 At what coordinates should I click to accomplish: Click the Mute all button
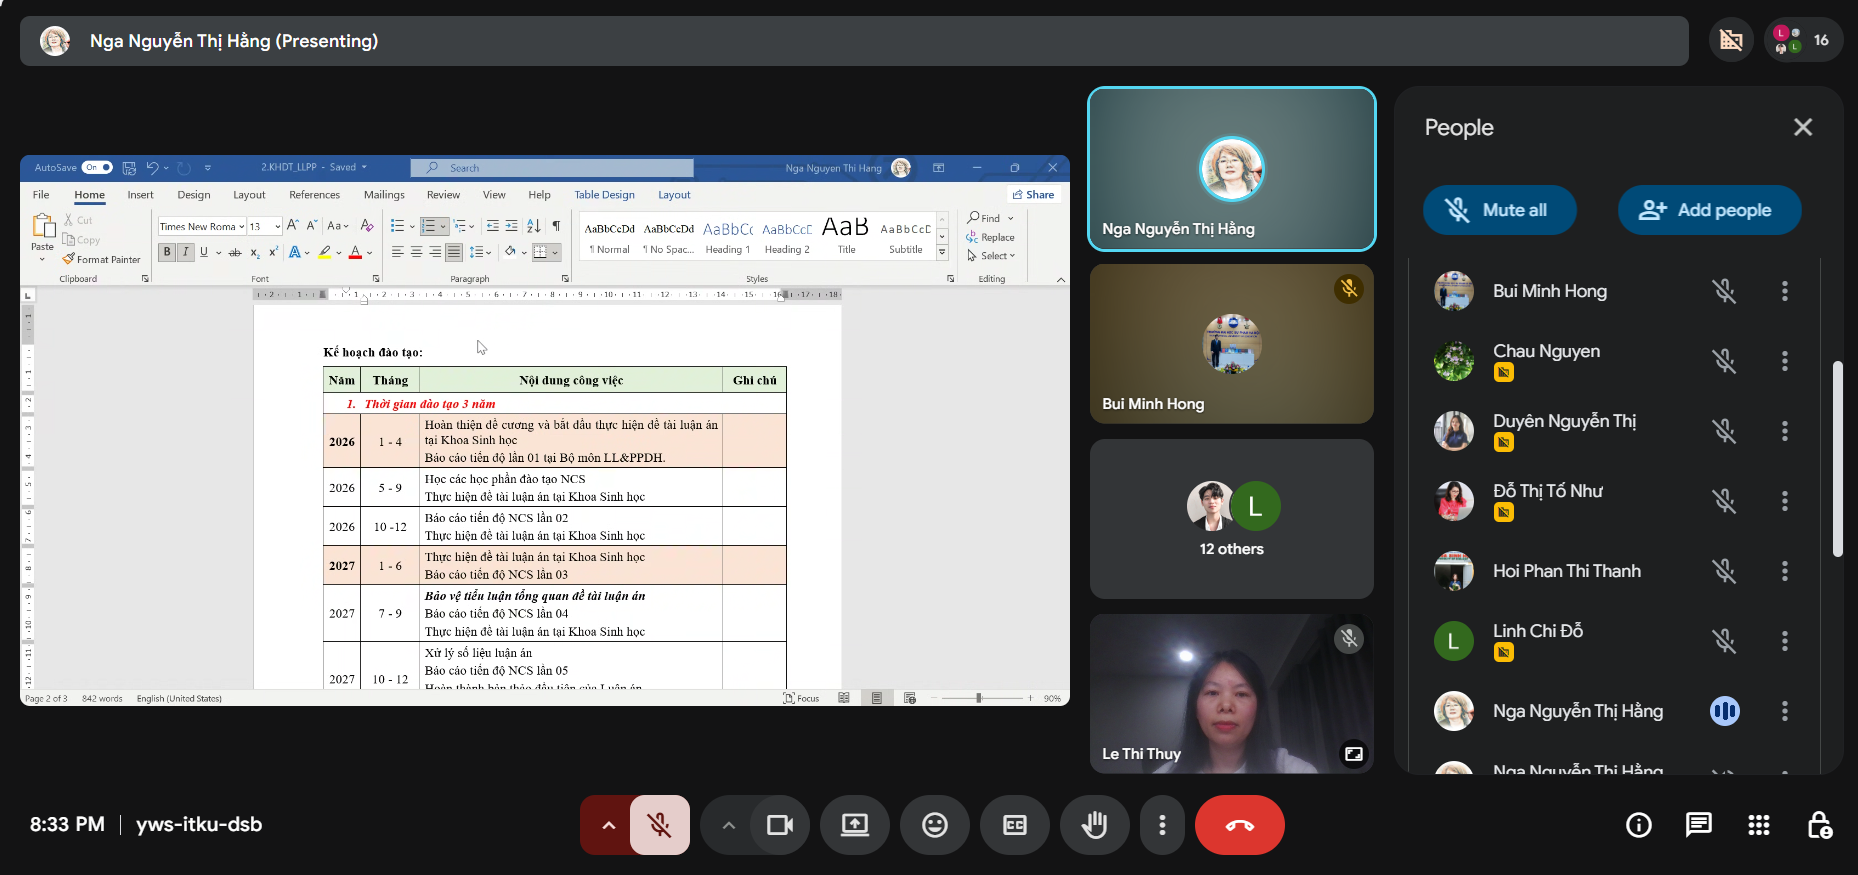click(1499, 210)
